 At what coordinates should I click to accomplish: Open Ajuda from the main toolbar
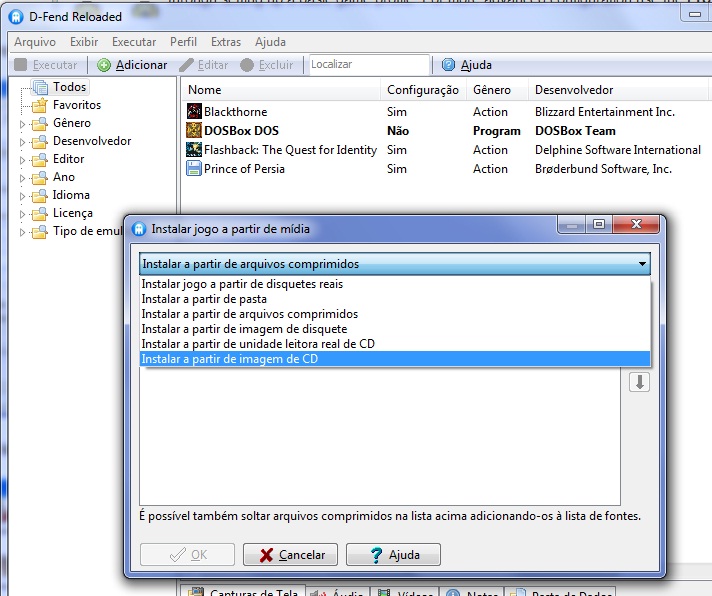pos(467,65)
